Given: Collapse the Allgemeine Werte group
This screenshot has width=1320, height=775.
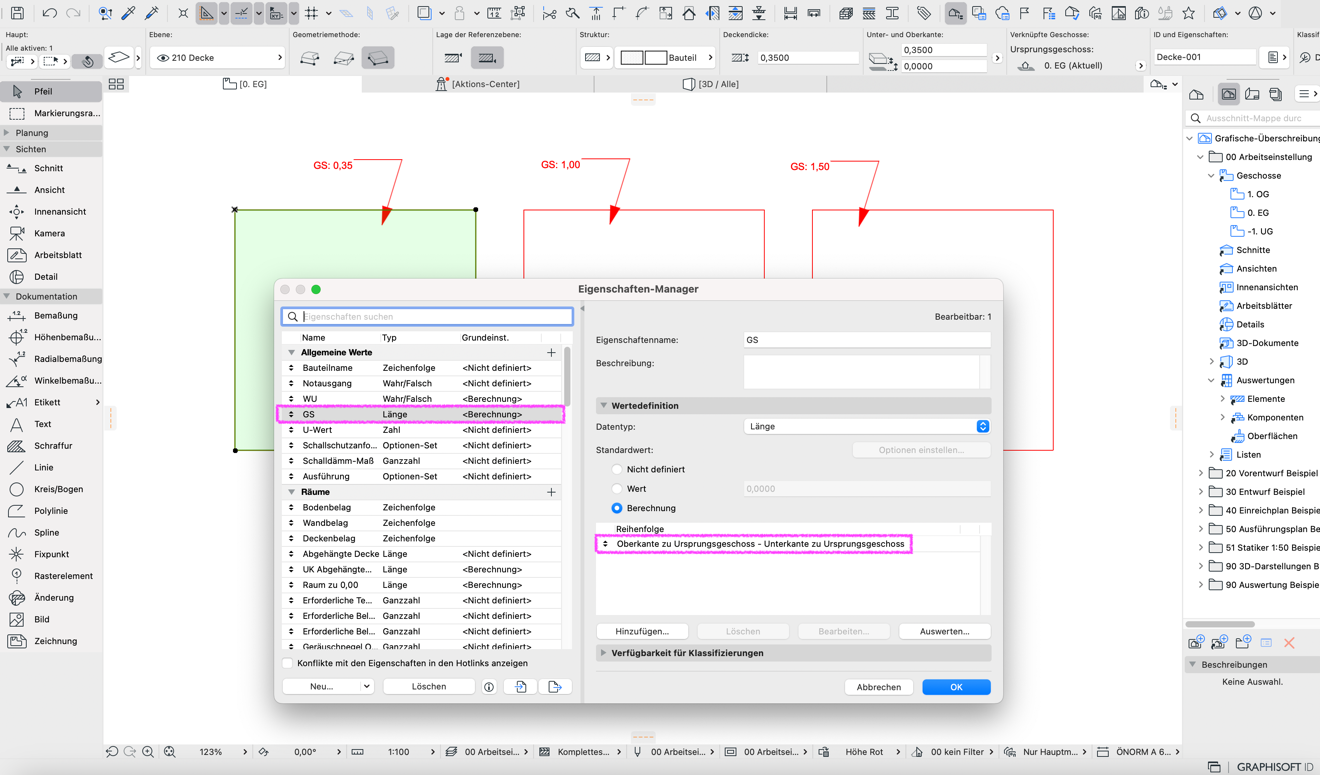Looking at the screenshot, I should click(x=291, y=353).
